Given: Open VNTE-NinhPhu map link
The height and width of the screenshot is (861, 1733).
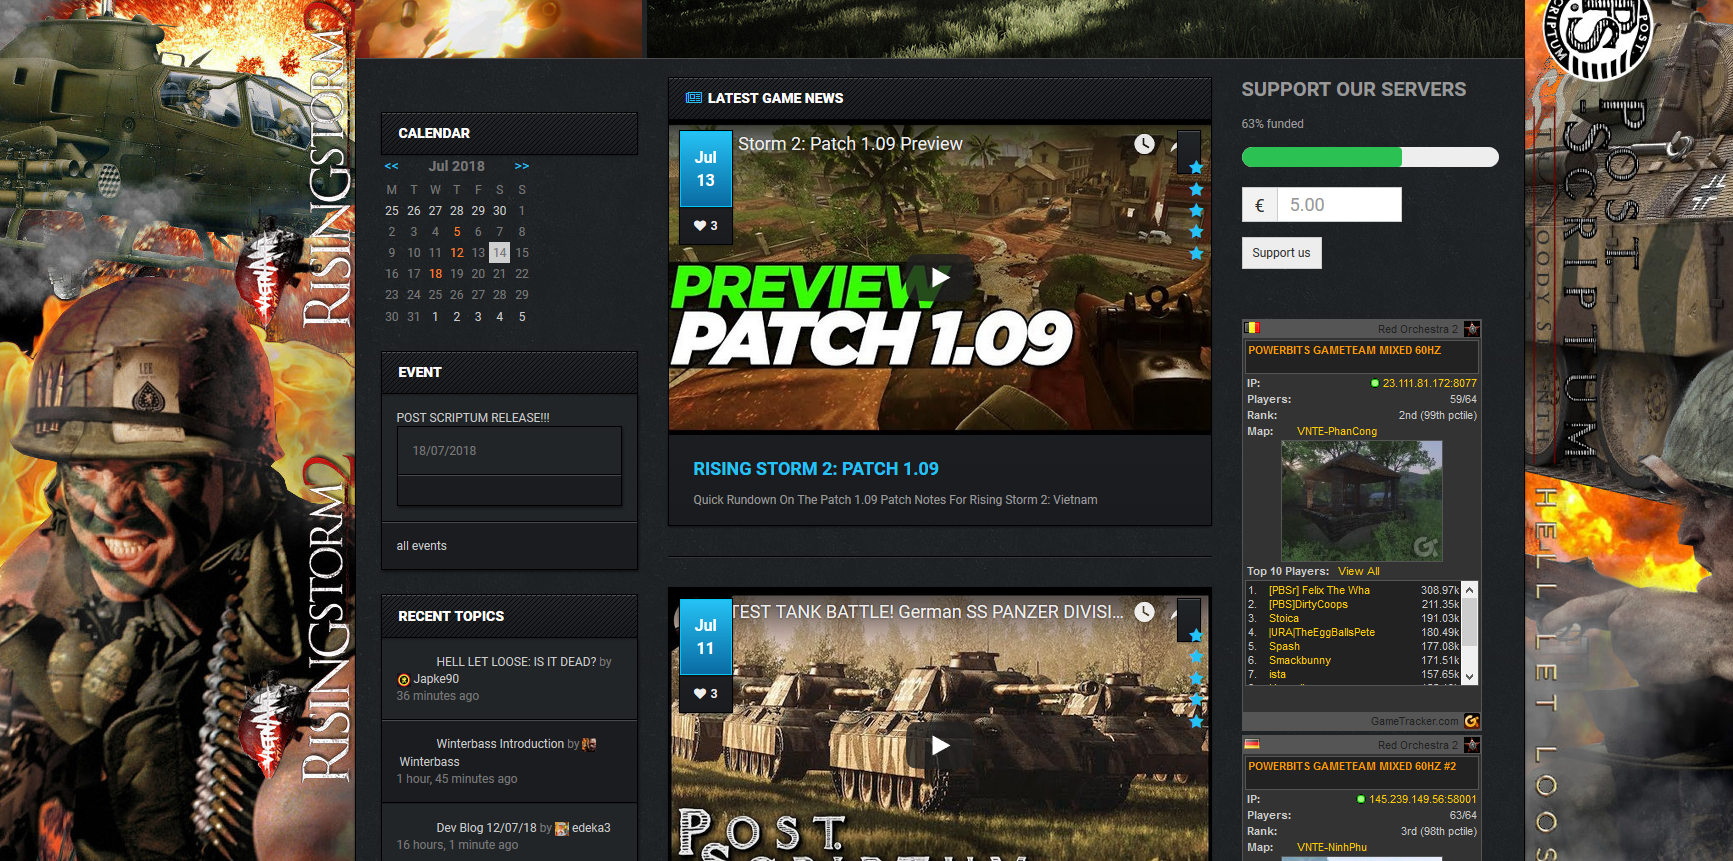Looking at the screenshot, I should tap(1332, 848).
